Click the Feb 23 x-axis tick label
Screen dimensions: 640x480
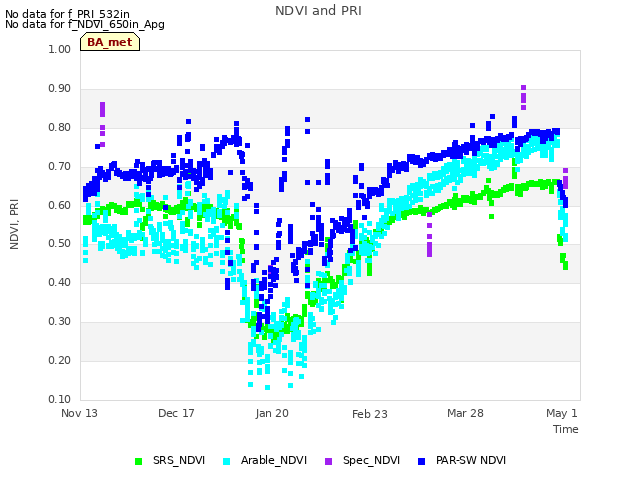coord(370,414)
